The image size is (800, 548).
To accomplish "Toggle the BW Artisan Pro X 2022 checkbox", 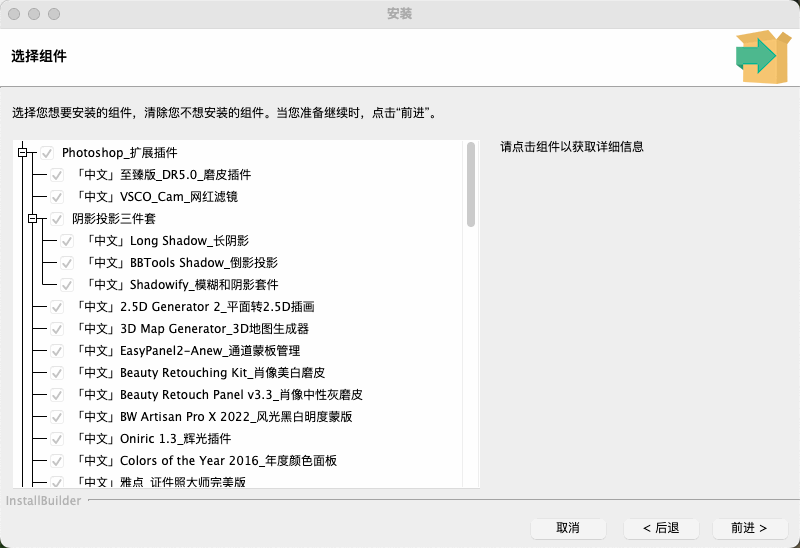I will pos(57,417).
